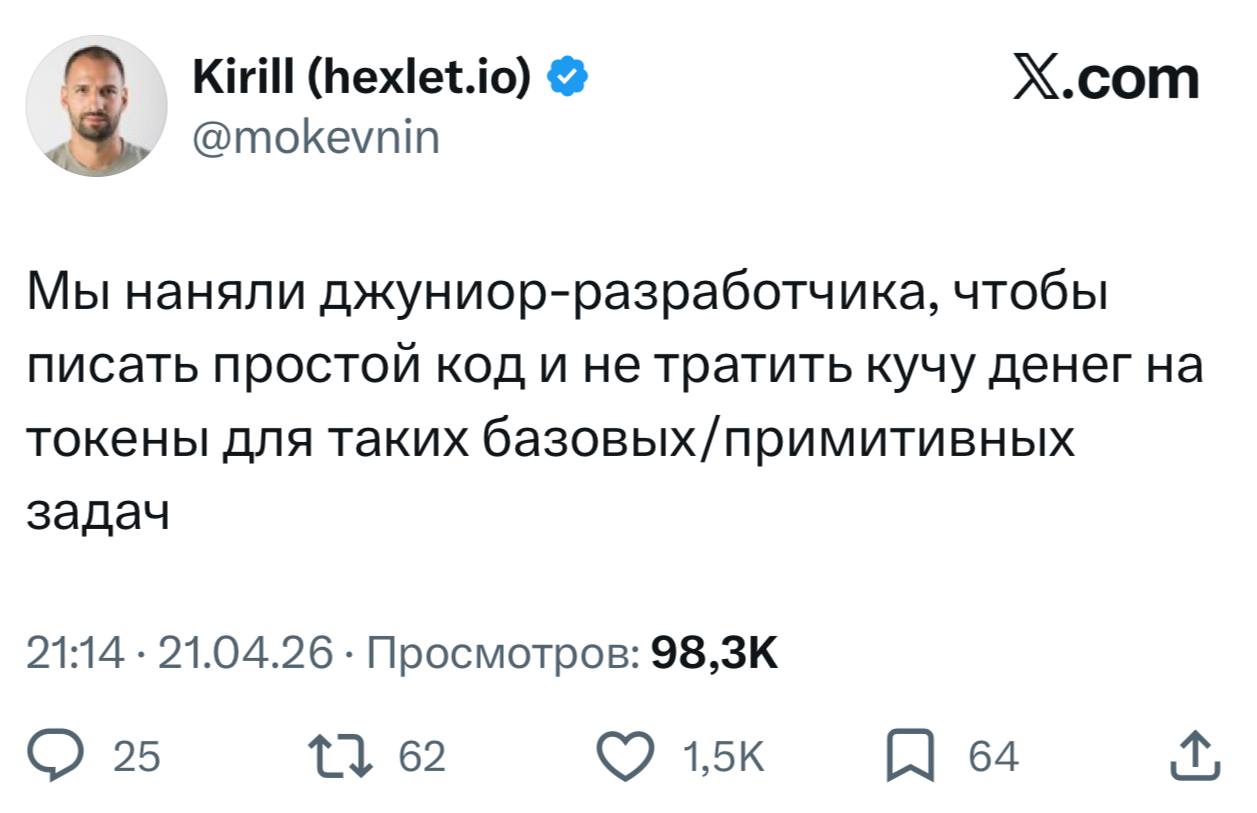Image resolution: width=1257 pixels, height=813 pixels.
Task: Click the 21.04.26 date
Action: [x=245, y=654]
